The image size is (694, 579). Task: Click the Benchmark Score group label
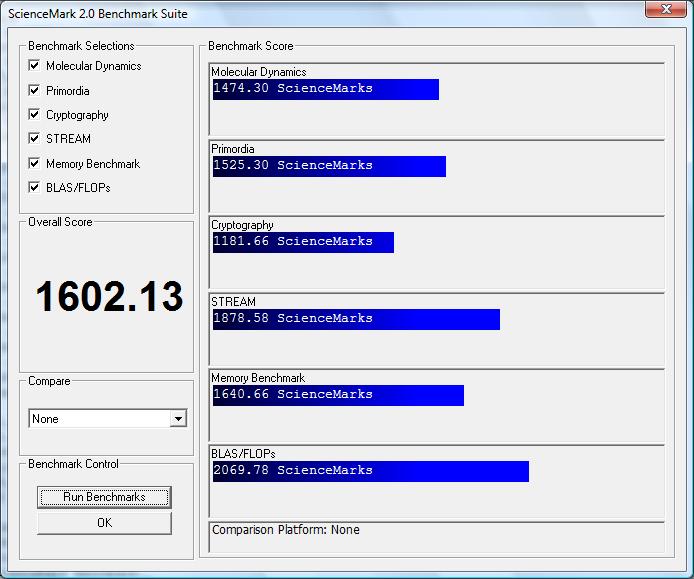pyautogui.click(x=251, y=46)
